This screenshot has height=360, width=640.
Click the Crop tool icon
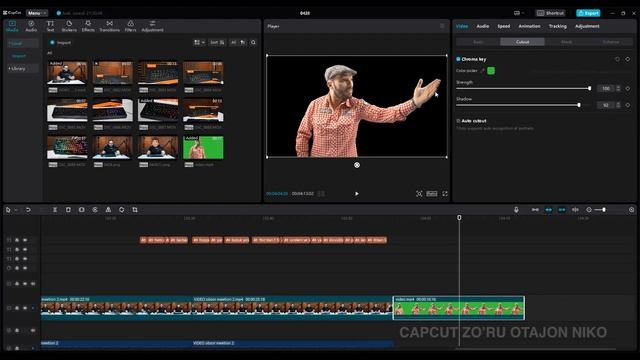[x=135, y=210]
